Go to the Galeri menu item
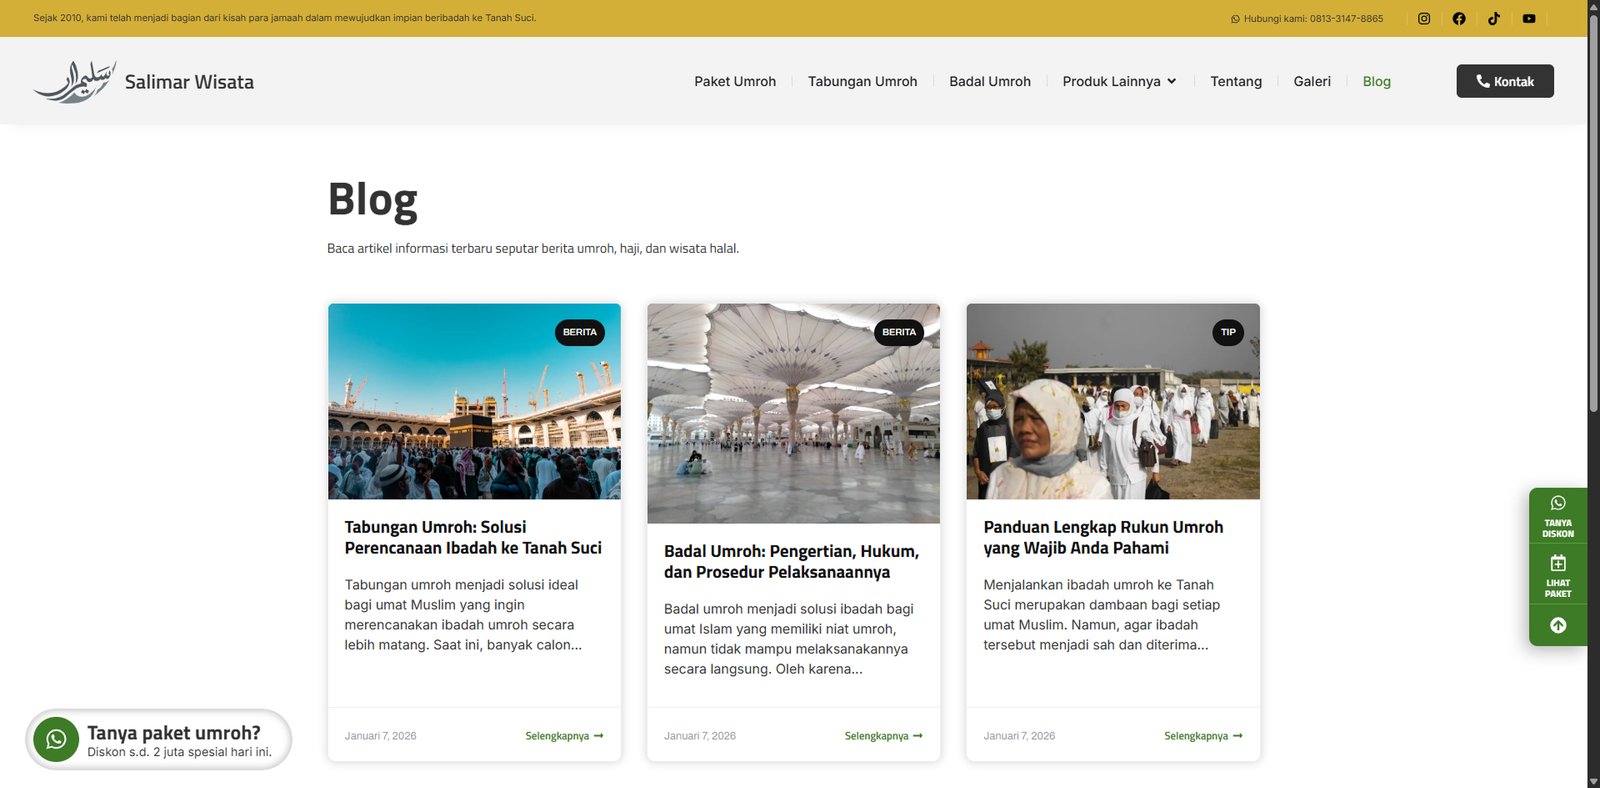Screen dimensions: 1600x788 [1312, 82]
